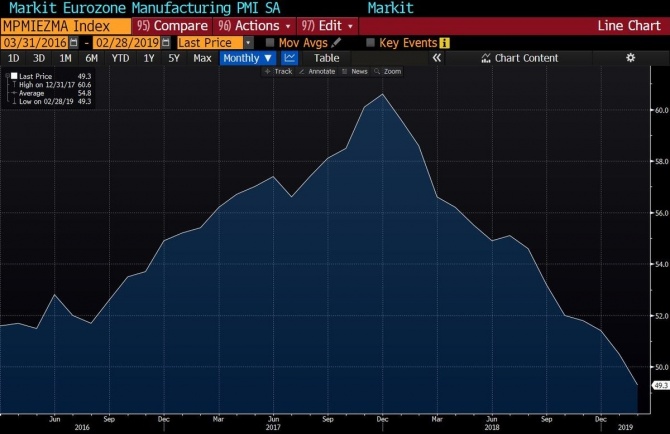Screen dimensions: 670x434
Task: Open the Key Events info icon
Action: tap(444, 43)
